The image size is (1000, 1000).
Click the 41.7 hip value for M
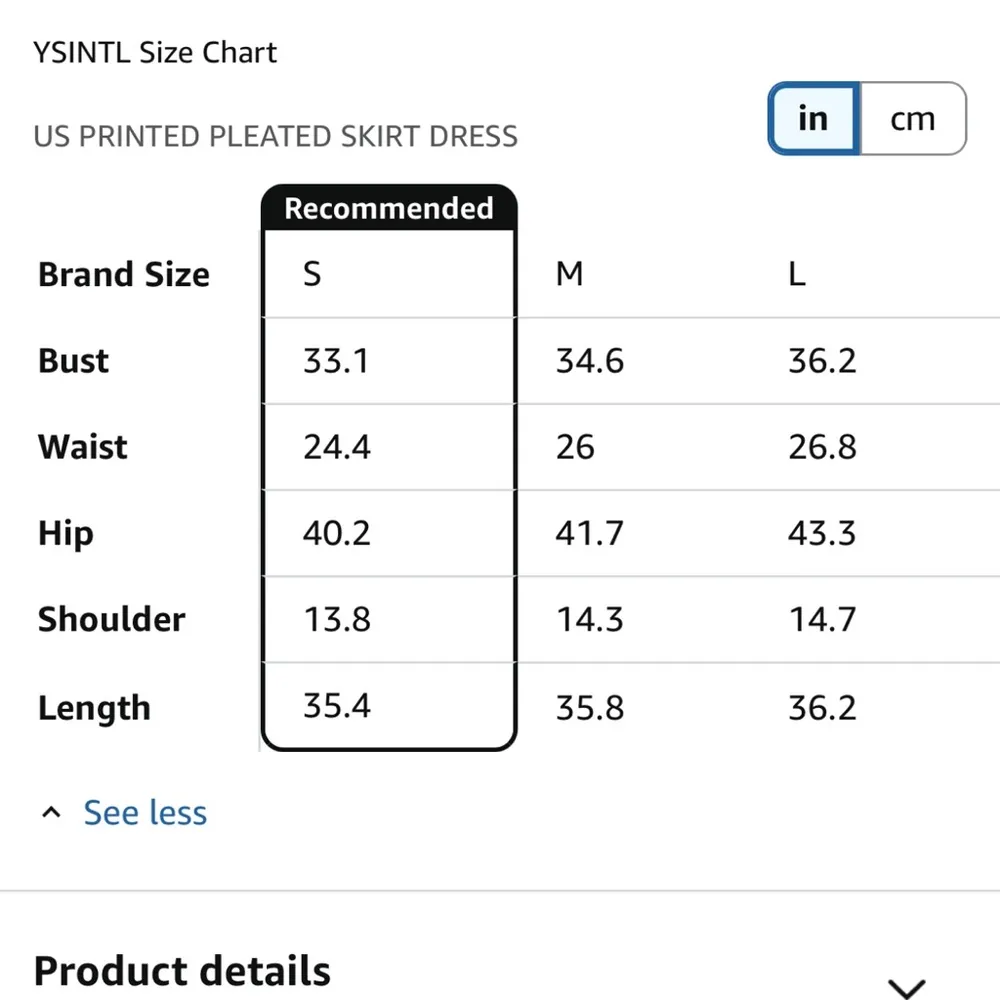click(x=589, y=533)
